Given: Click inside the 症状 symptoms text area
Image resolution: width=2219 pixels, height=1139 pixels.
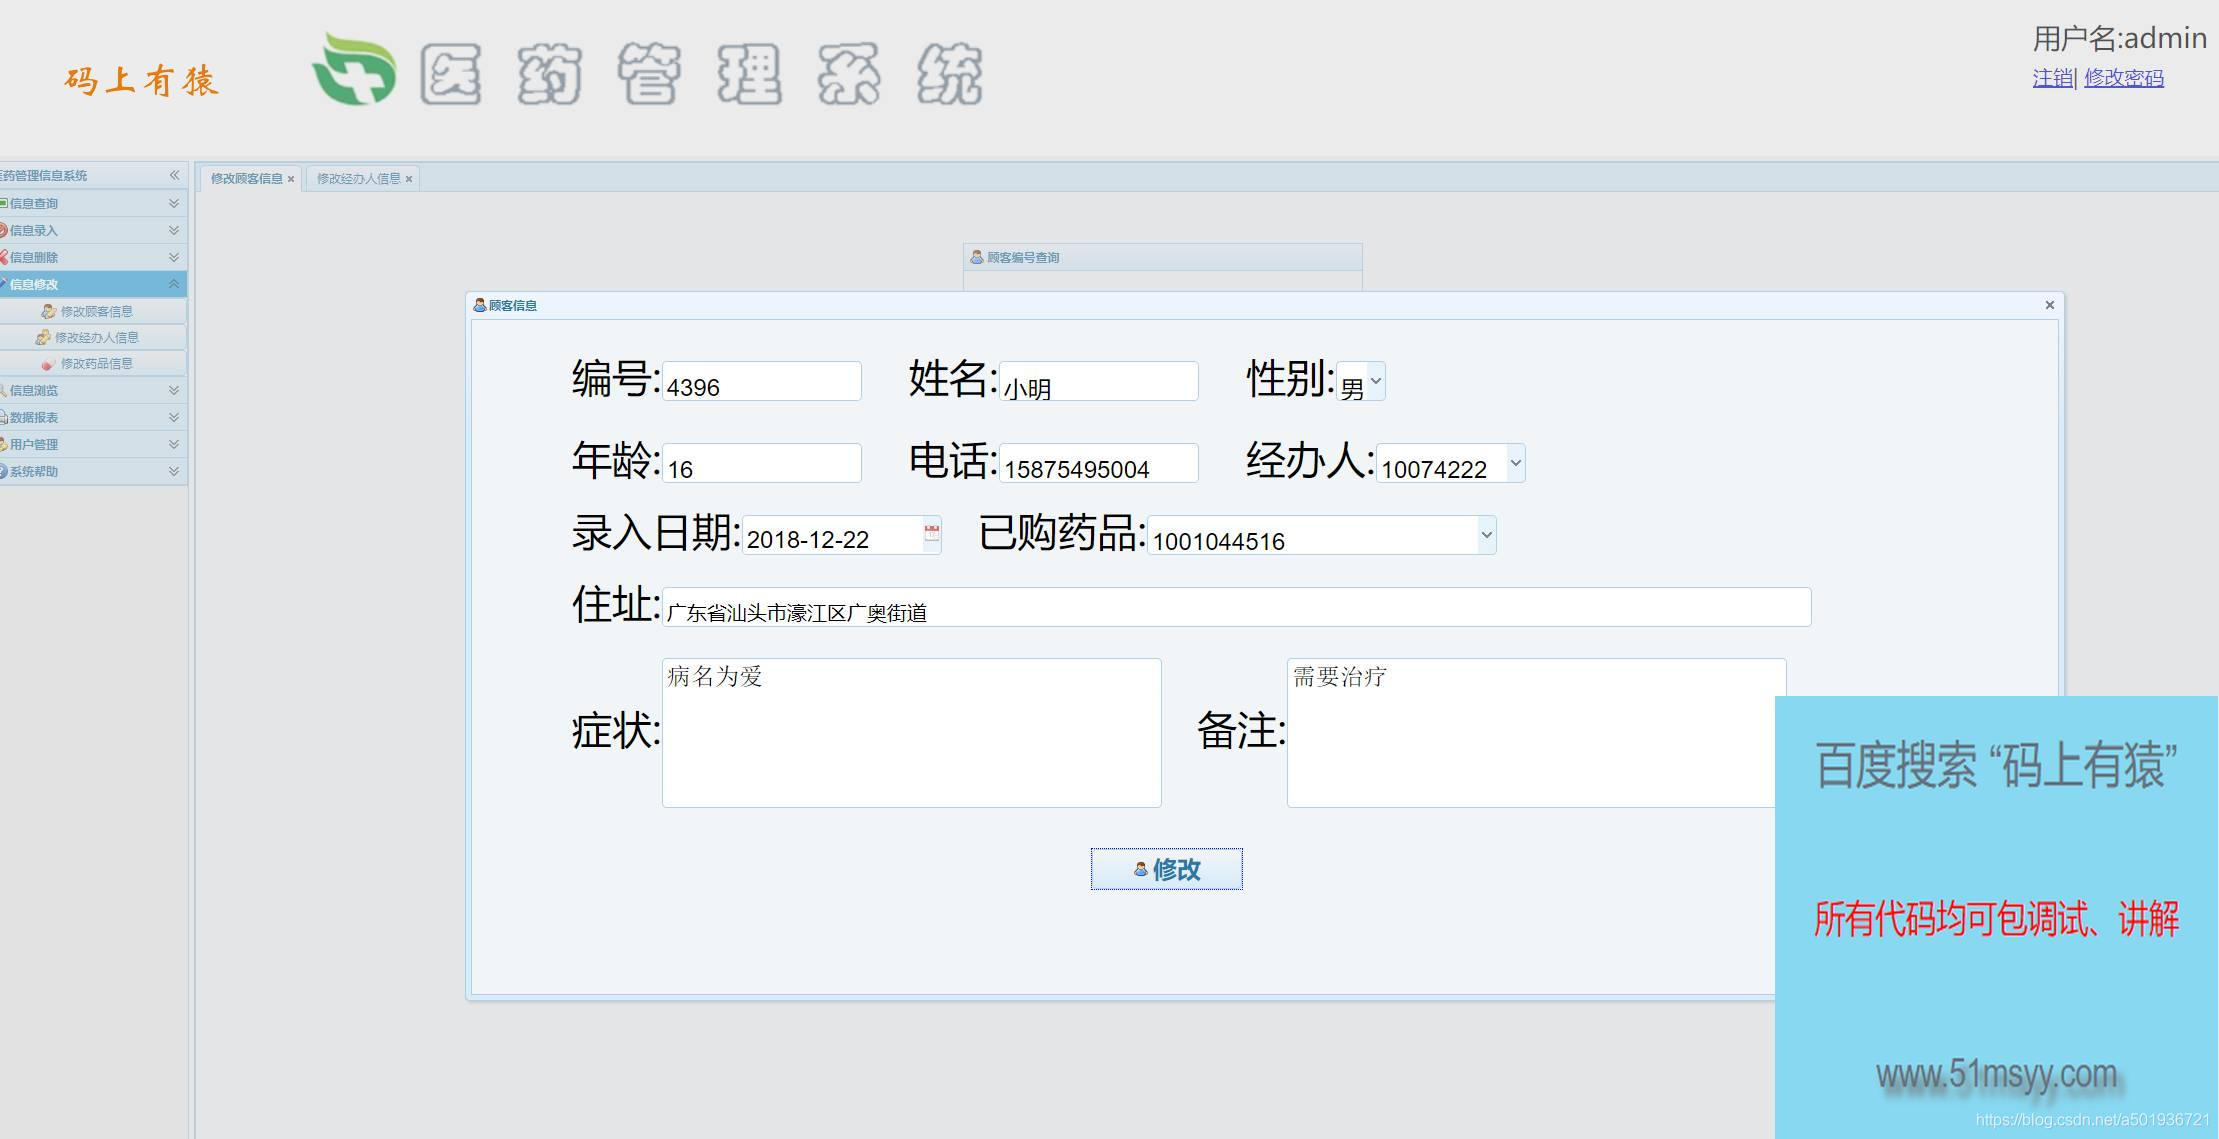Looking at the screenshot, I should (910, 732).
